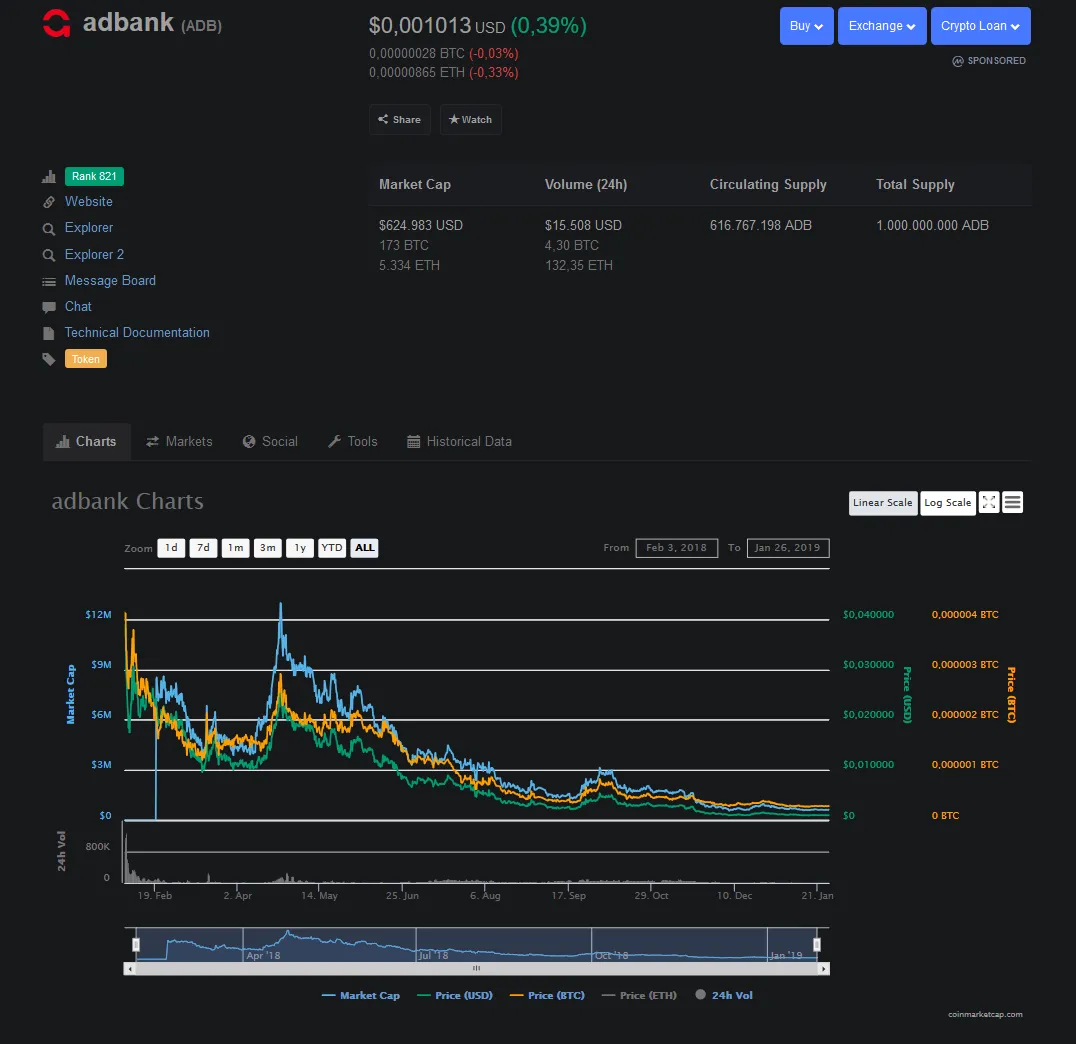Switch to the Tools tab
Image resolution: width=1076 pixels, height=1044 pixels.
[353, 442]
